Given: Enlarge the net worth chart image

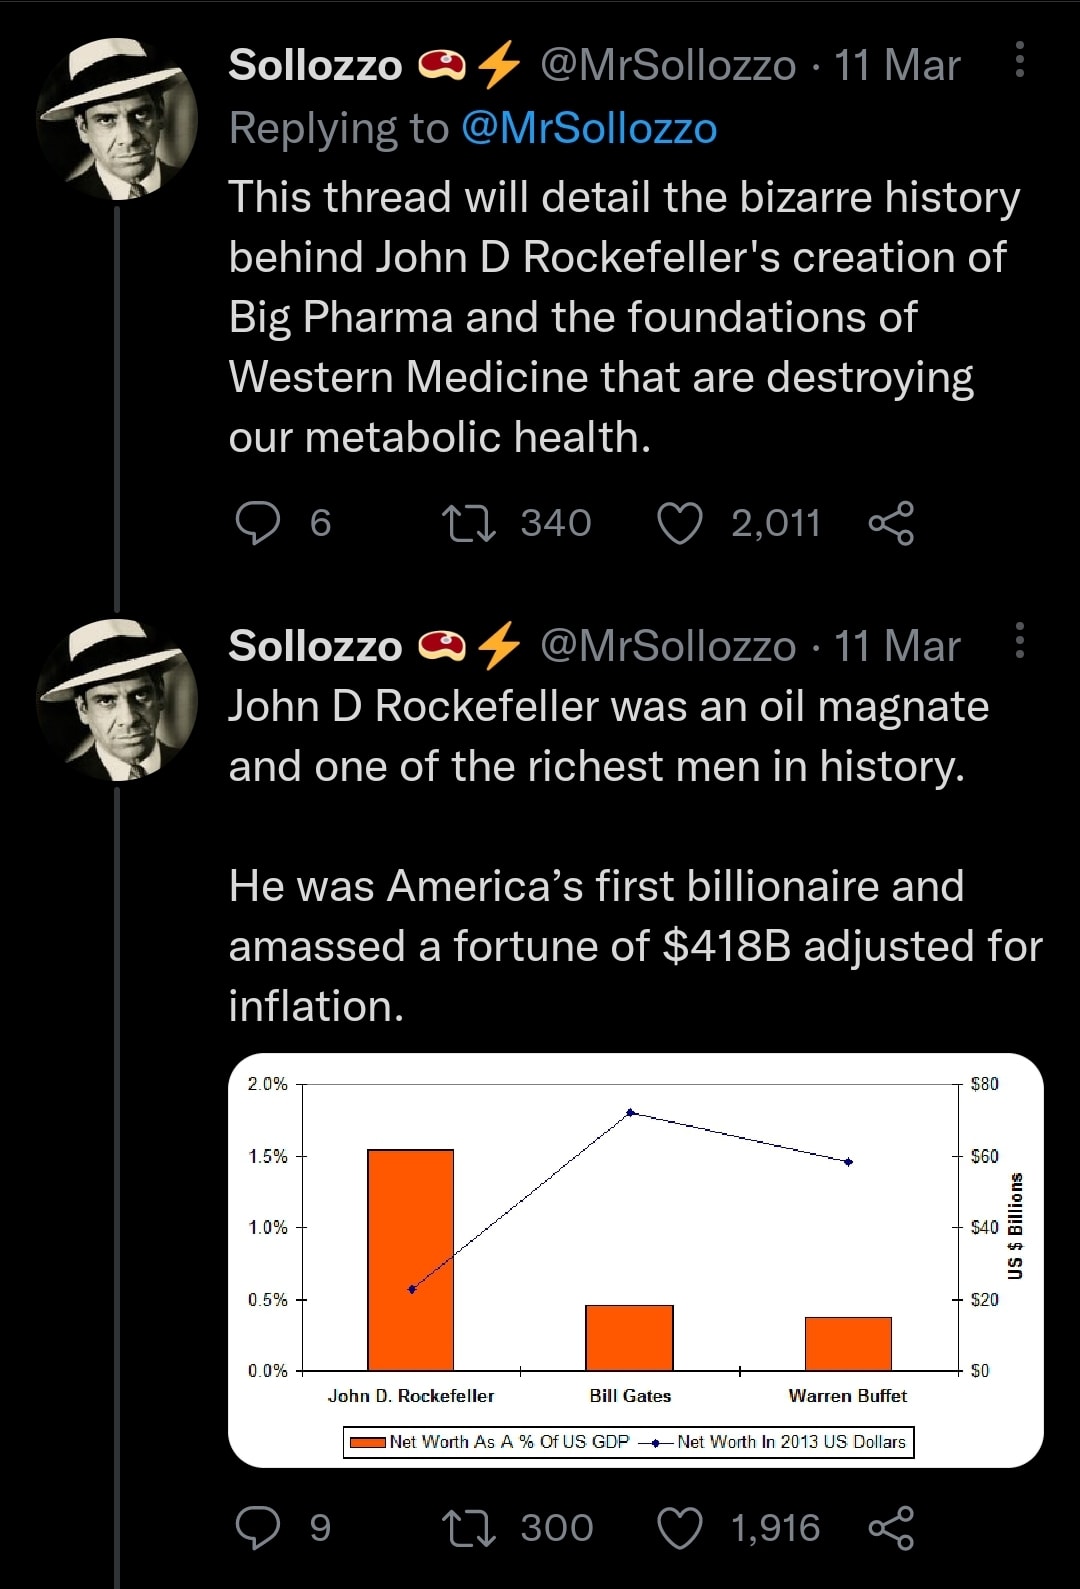Looking at the screenshot, I should 636,1260.
